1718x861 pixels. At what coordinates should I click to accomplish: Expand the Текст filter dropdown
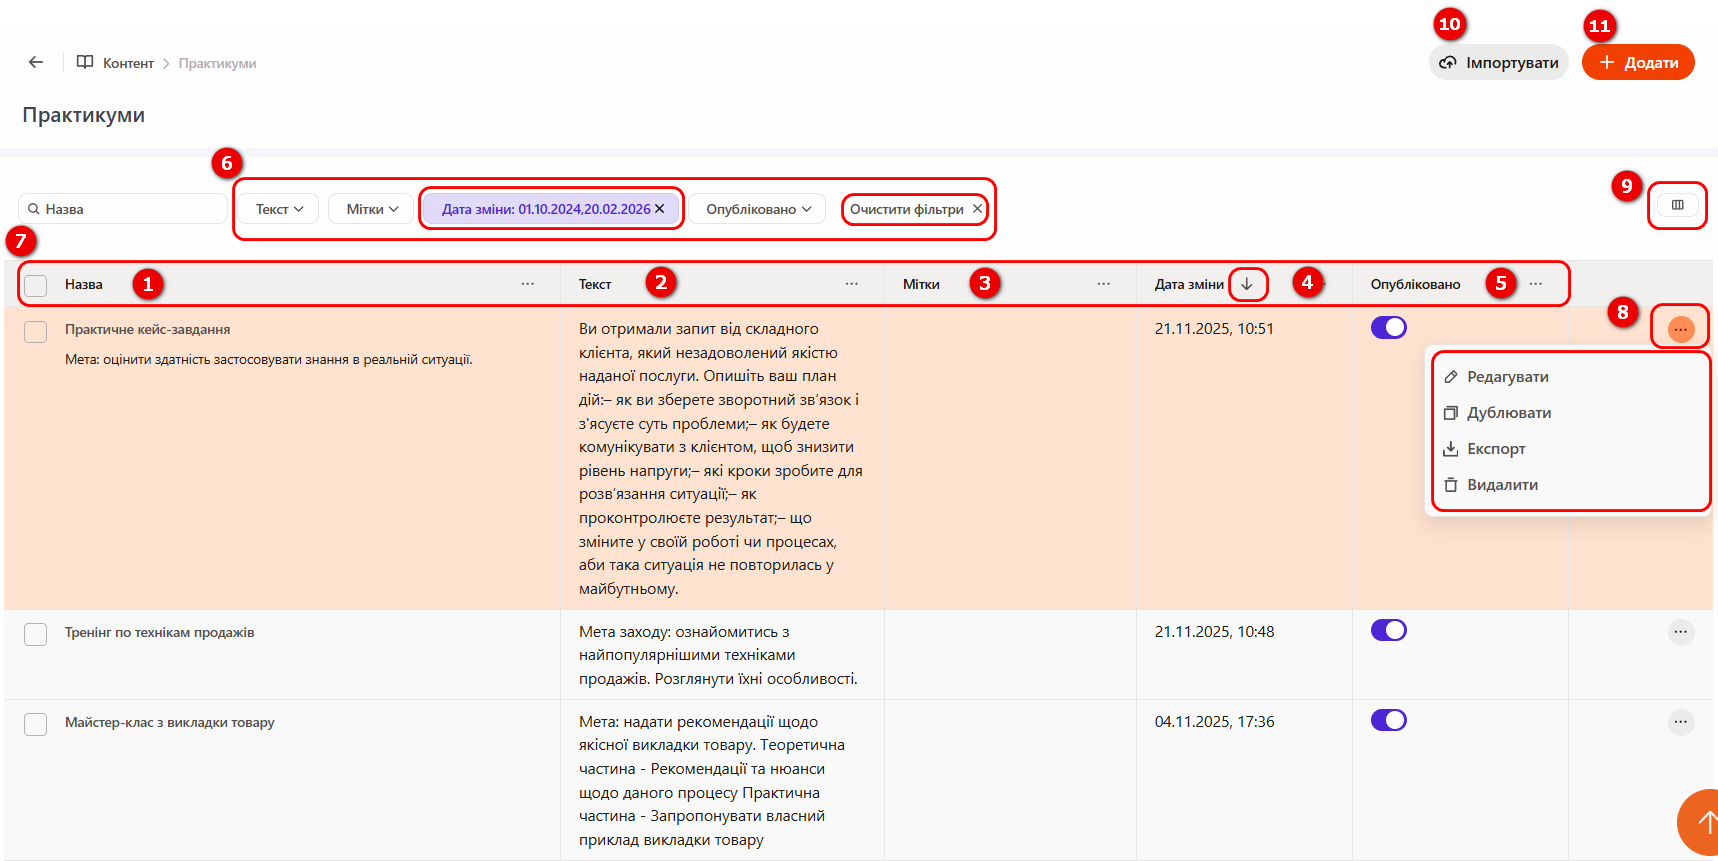[279, 209]
